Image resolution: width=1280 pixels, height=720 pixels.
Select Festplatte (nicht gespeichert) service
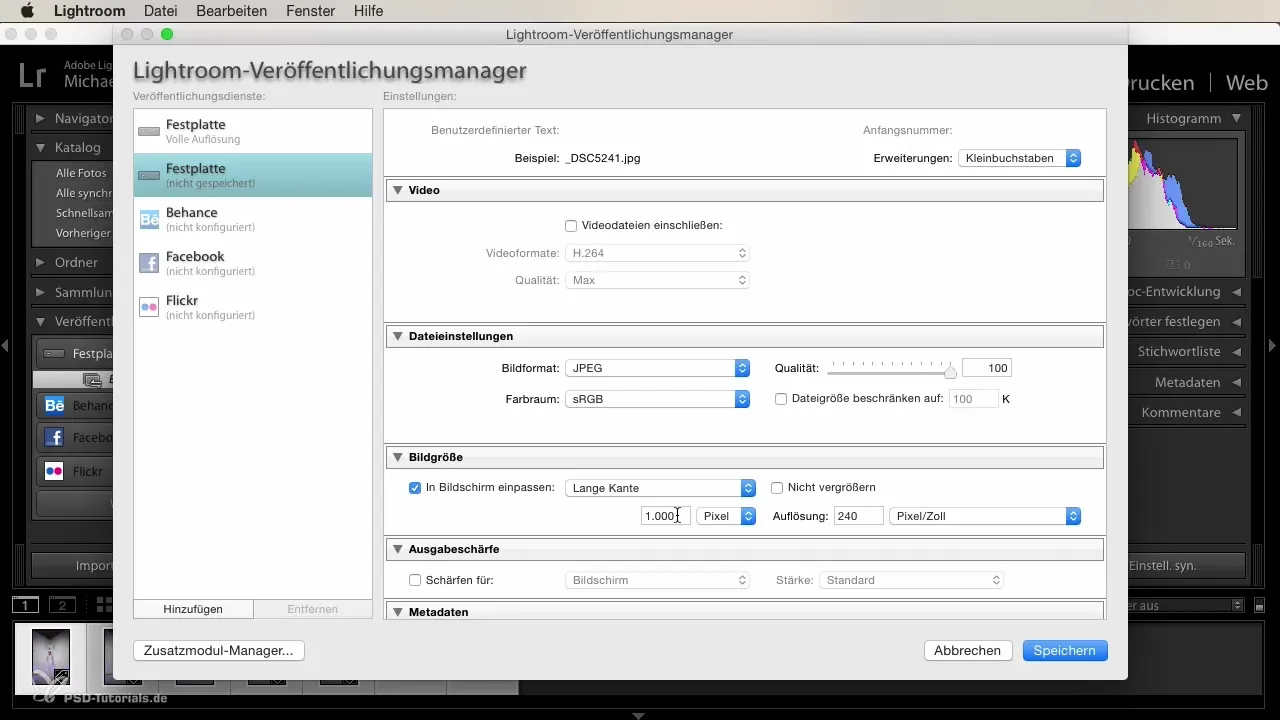pyautogui.click(x=253, y=175)
